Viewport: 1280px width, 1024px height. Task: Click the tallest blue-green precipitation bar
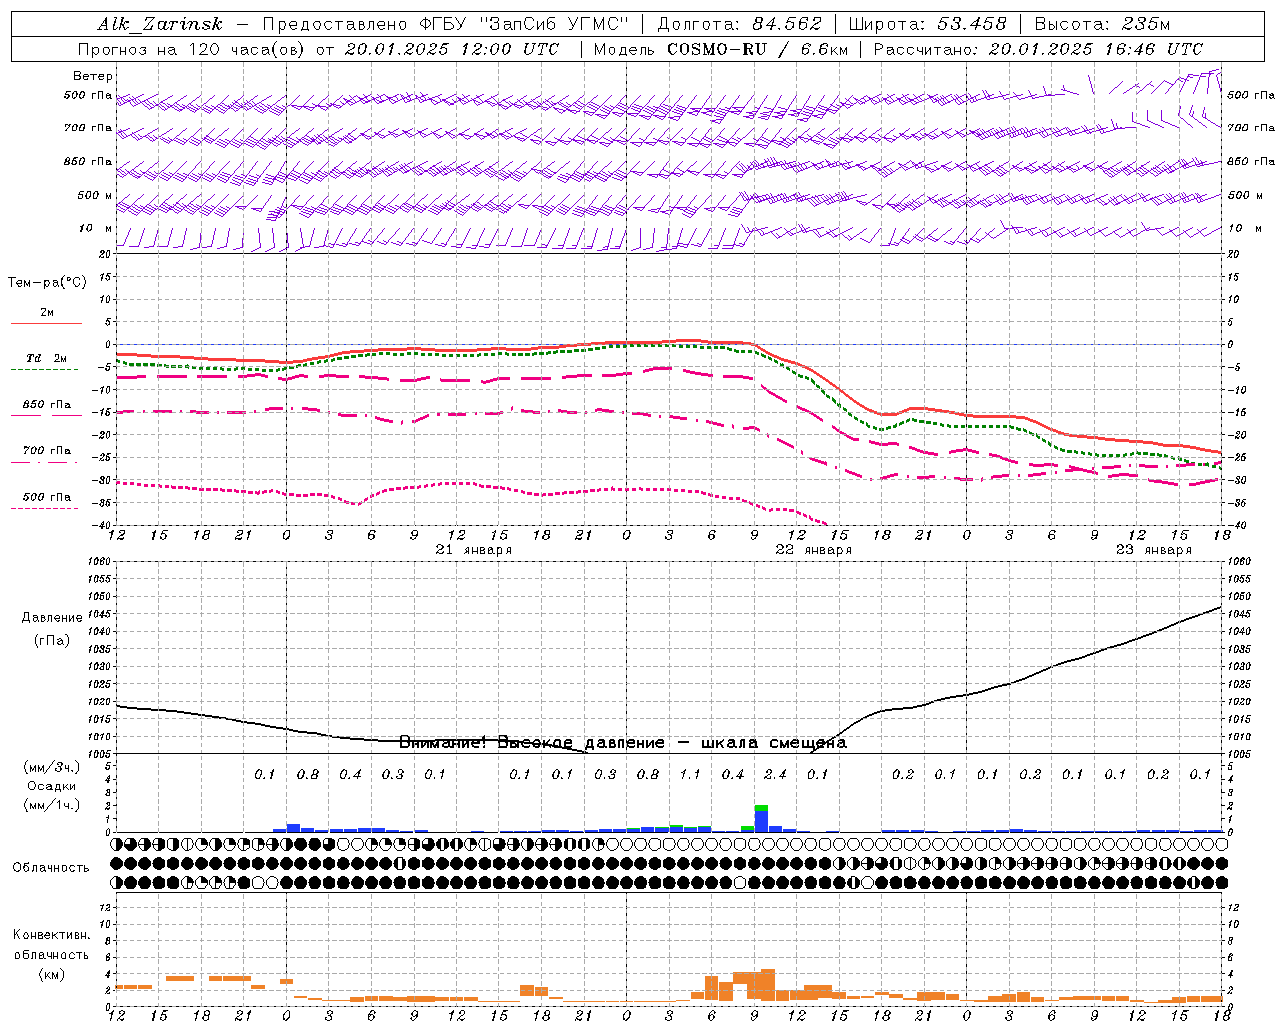click(761, 818)
